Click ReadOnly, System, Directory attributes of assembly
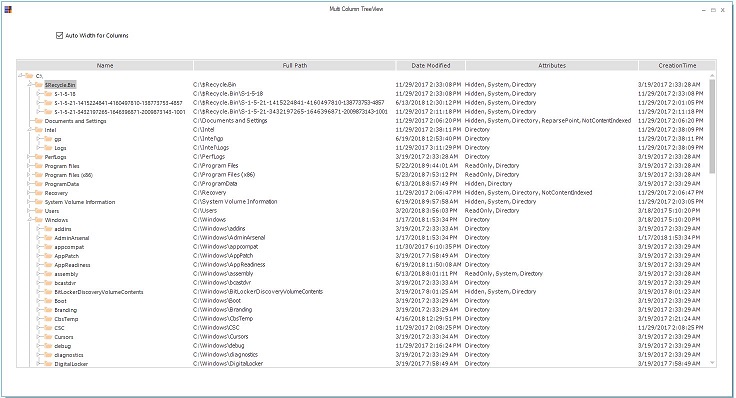 click(x=504, y=274)
